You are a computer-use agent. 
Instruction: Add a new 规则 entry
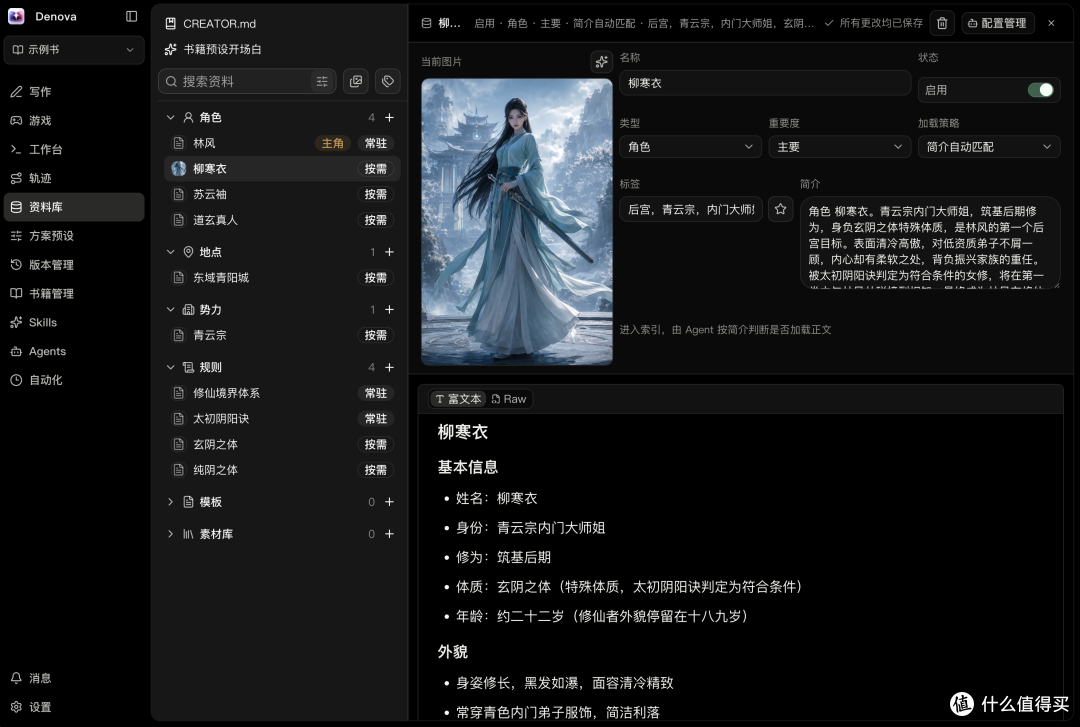pyautogui.click(x=389, y=367)
